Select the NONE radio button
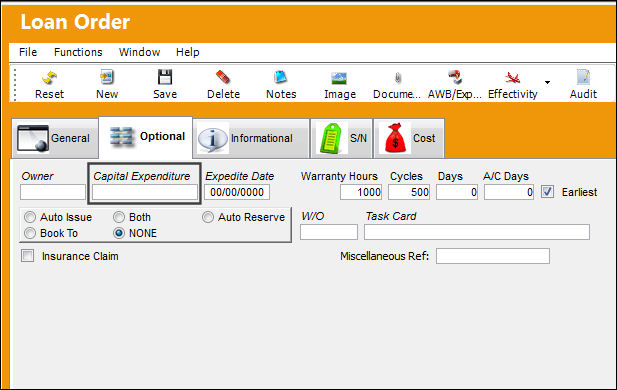 click(x=119, y=233)
